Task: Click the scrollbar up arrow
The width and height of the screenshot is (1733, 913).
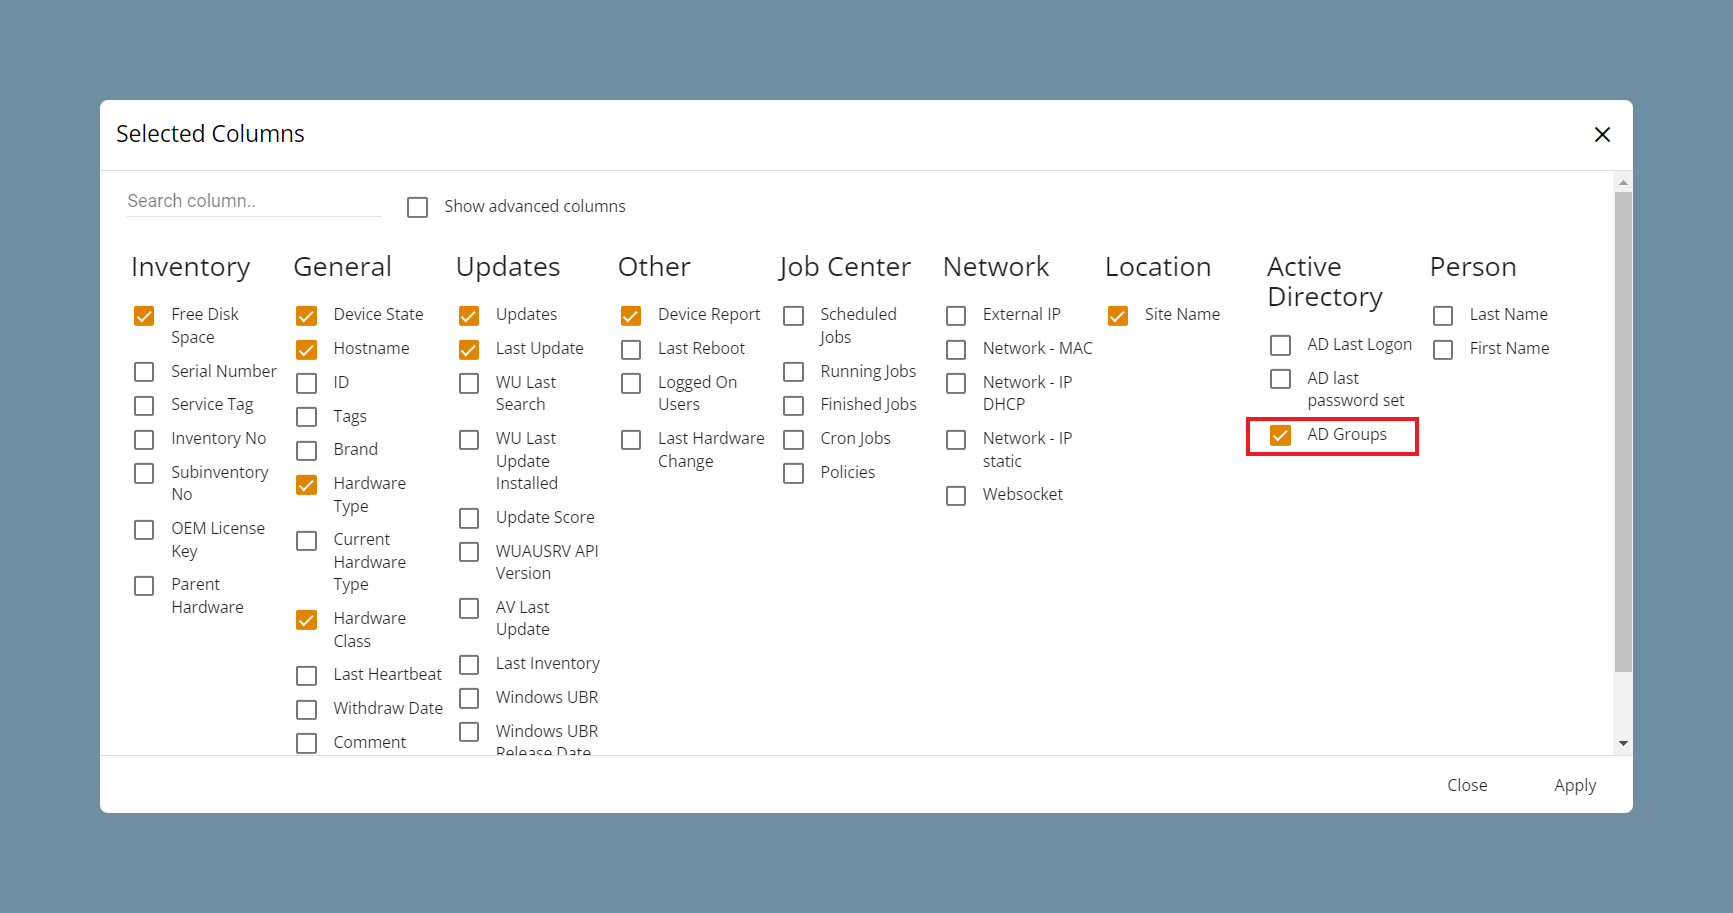Action: pyautogui.click(x=1623, y=182)
